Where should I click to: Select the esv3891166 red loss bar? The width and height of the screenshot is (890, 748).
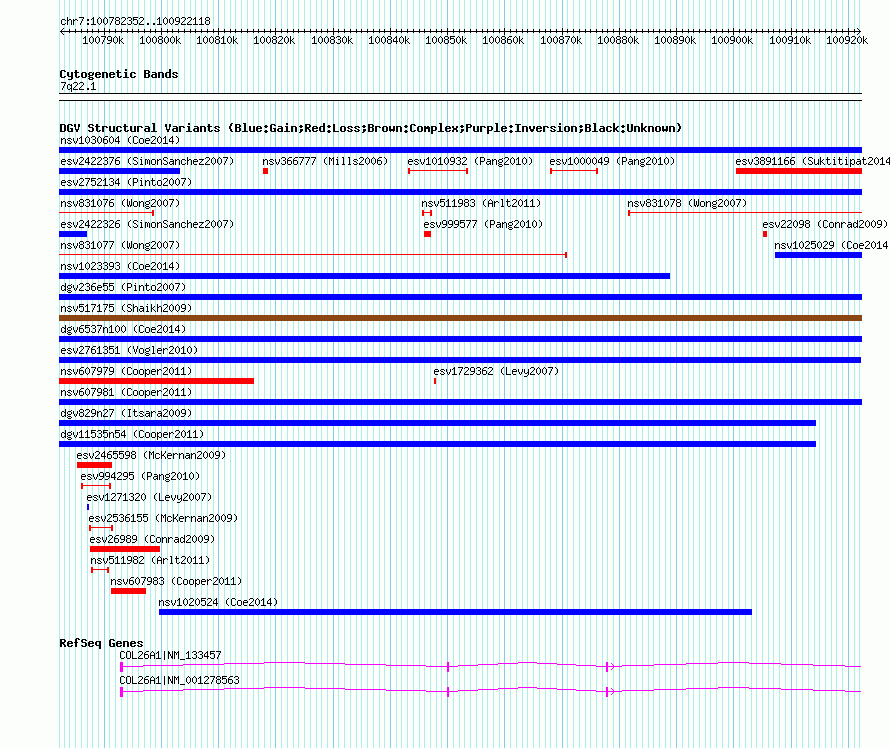799,171
